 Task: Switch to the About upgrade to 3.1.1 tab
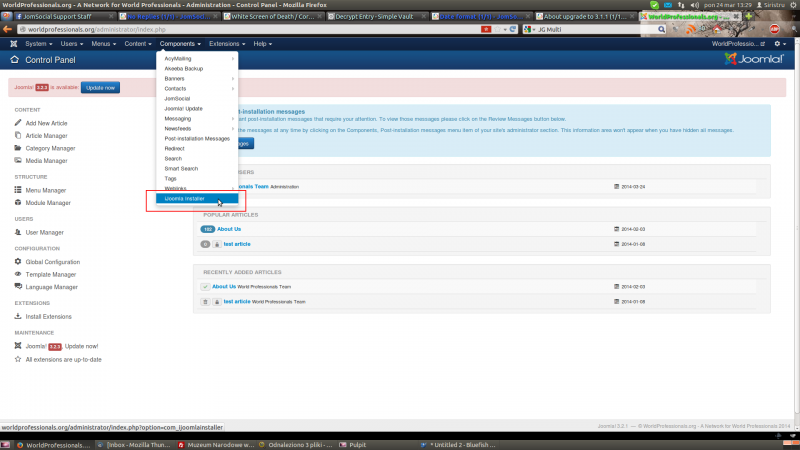[585, 16]
